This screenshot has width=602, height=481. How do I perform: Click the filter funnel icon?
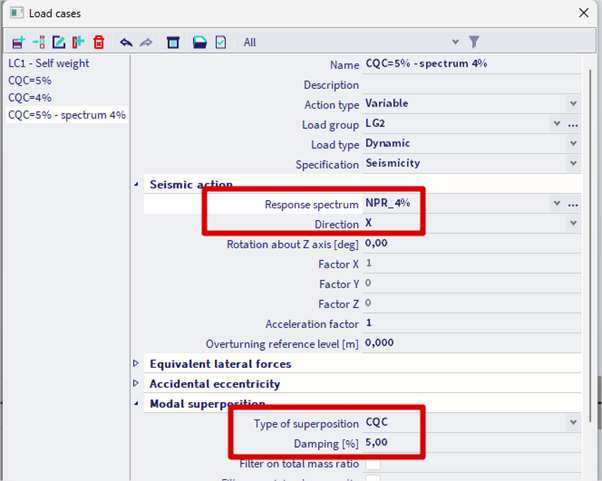(x=475, y=42)
